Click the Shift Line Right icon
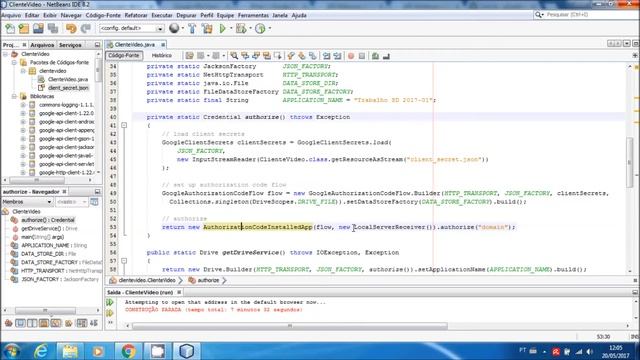 click(337, 56)
